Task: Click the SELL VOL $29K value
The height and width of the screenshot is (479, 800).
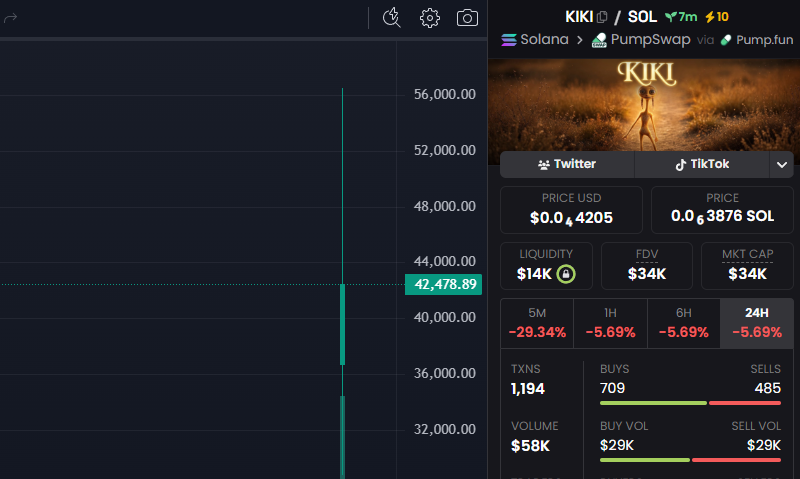Action: 763,445
